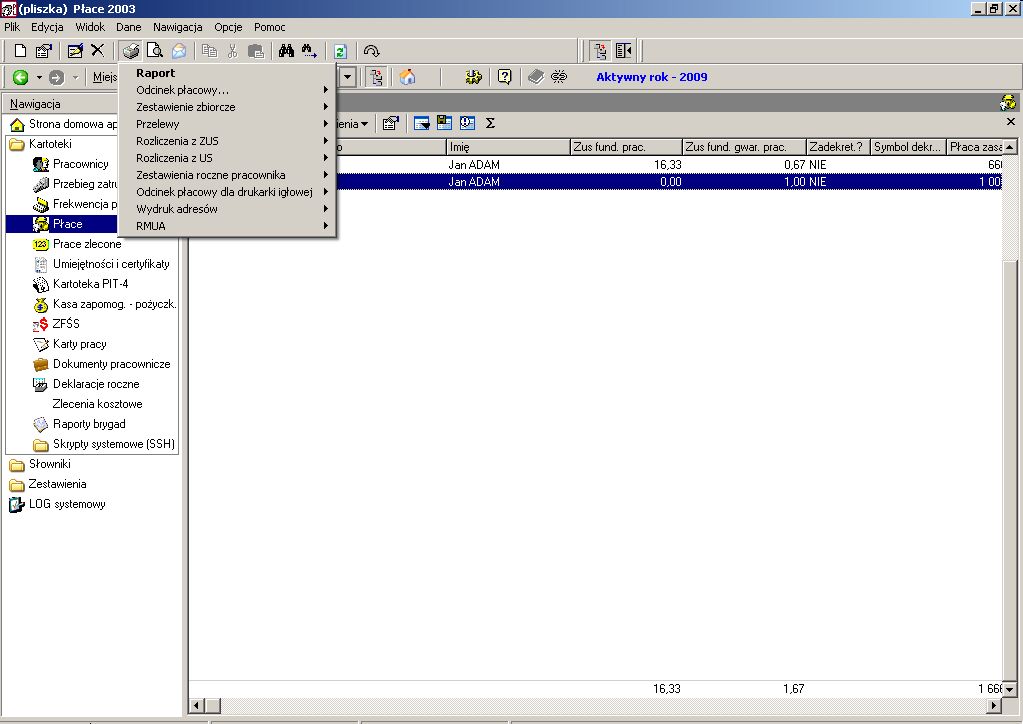The height and width of the screenshot is (724, 1023).
Task: Open print preview magnifier icon
Action: [x=155, y=51]
